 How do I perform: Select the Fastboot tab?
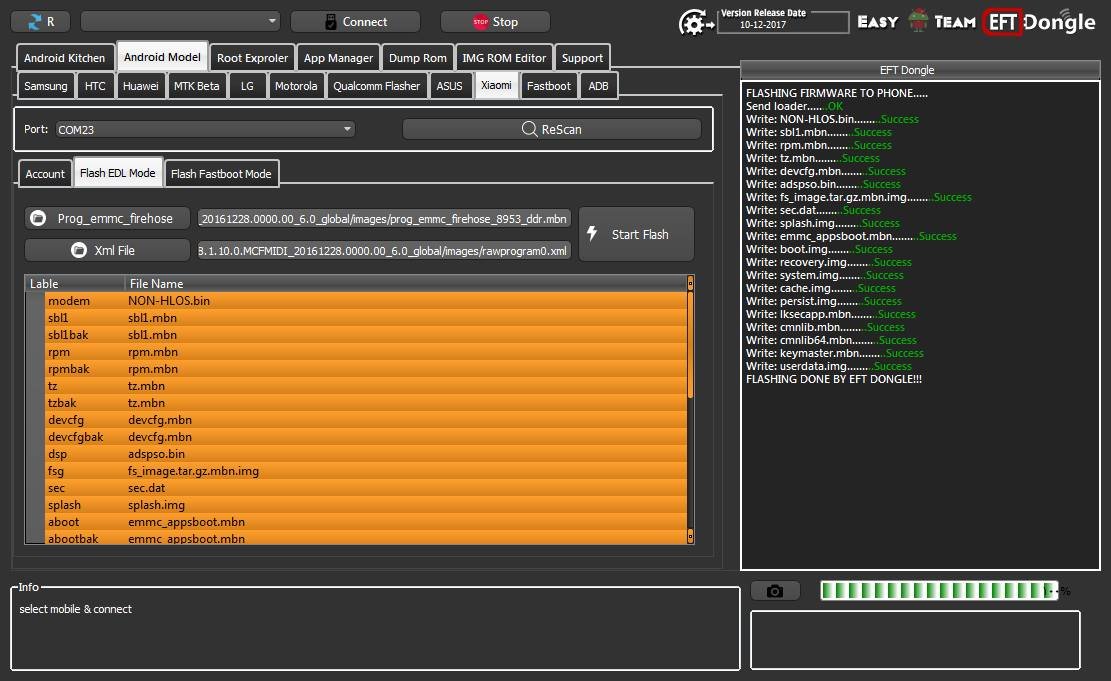tap(548, 86)
